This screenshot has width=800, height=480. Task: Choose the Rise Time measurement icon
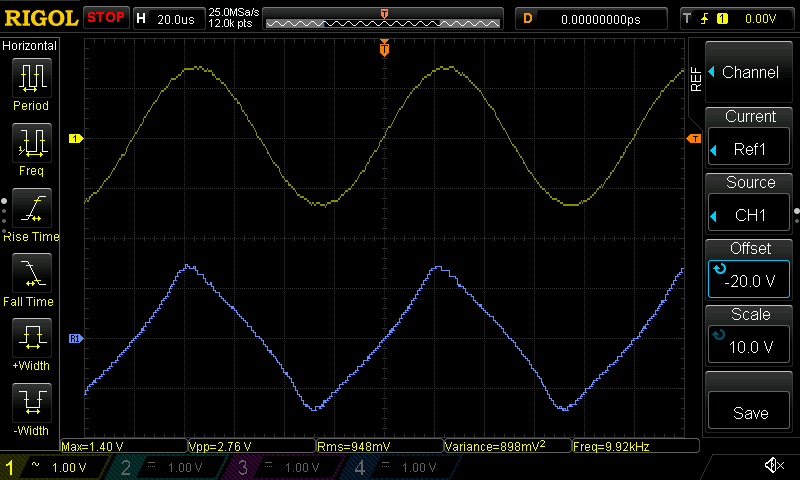point(31,209)
